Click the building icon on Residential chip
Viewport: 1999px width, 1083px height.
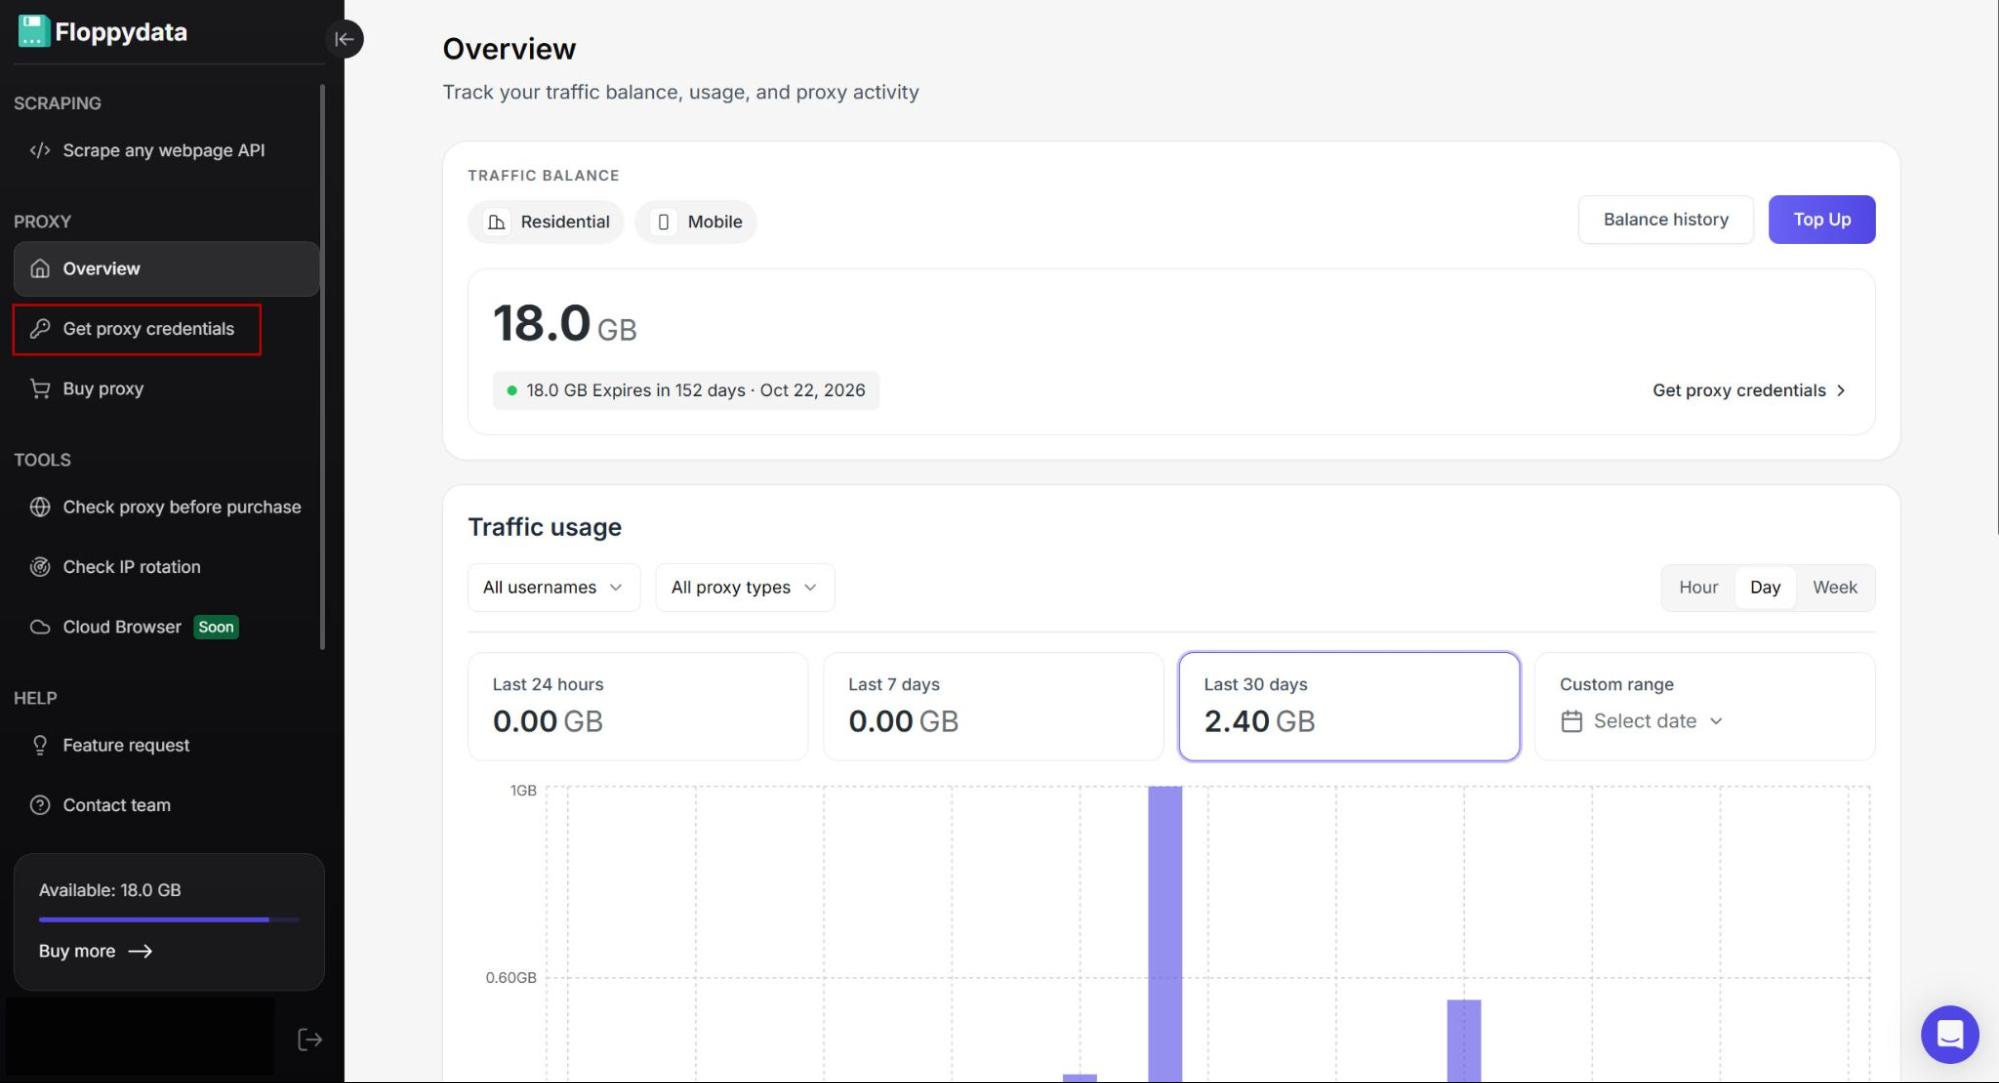[x=497, y=222]
